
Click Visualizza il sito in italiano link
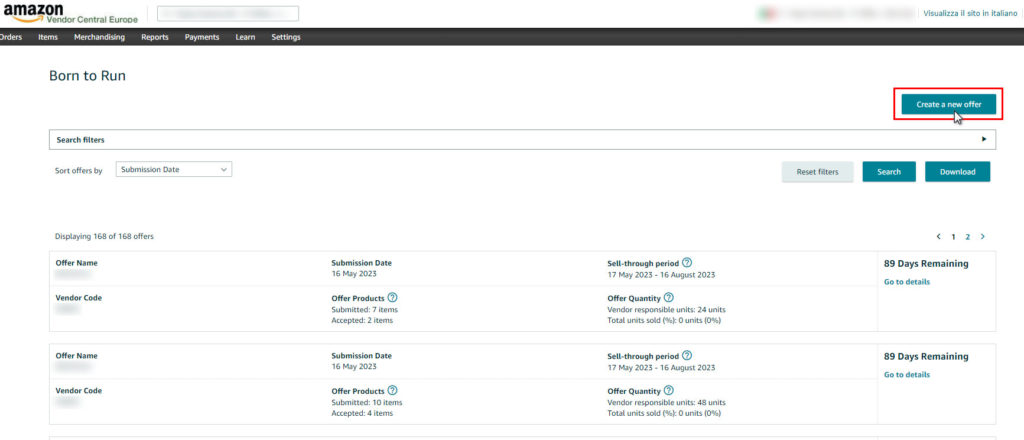970,14
